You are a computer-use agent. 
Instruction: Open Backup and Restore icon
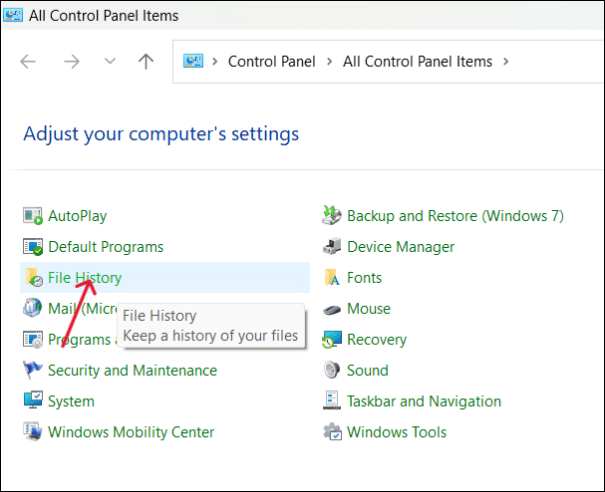tap(332, 215)
